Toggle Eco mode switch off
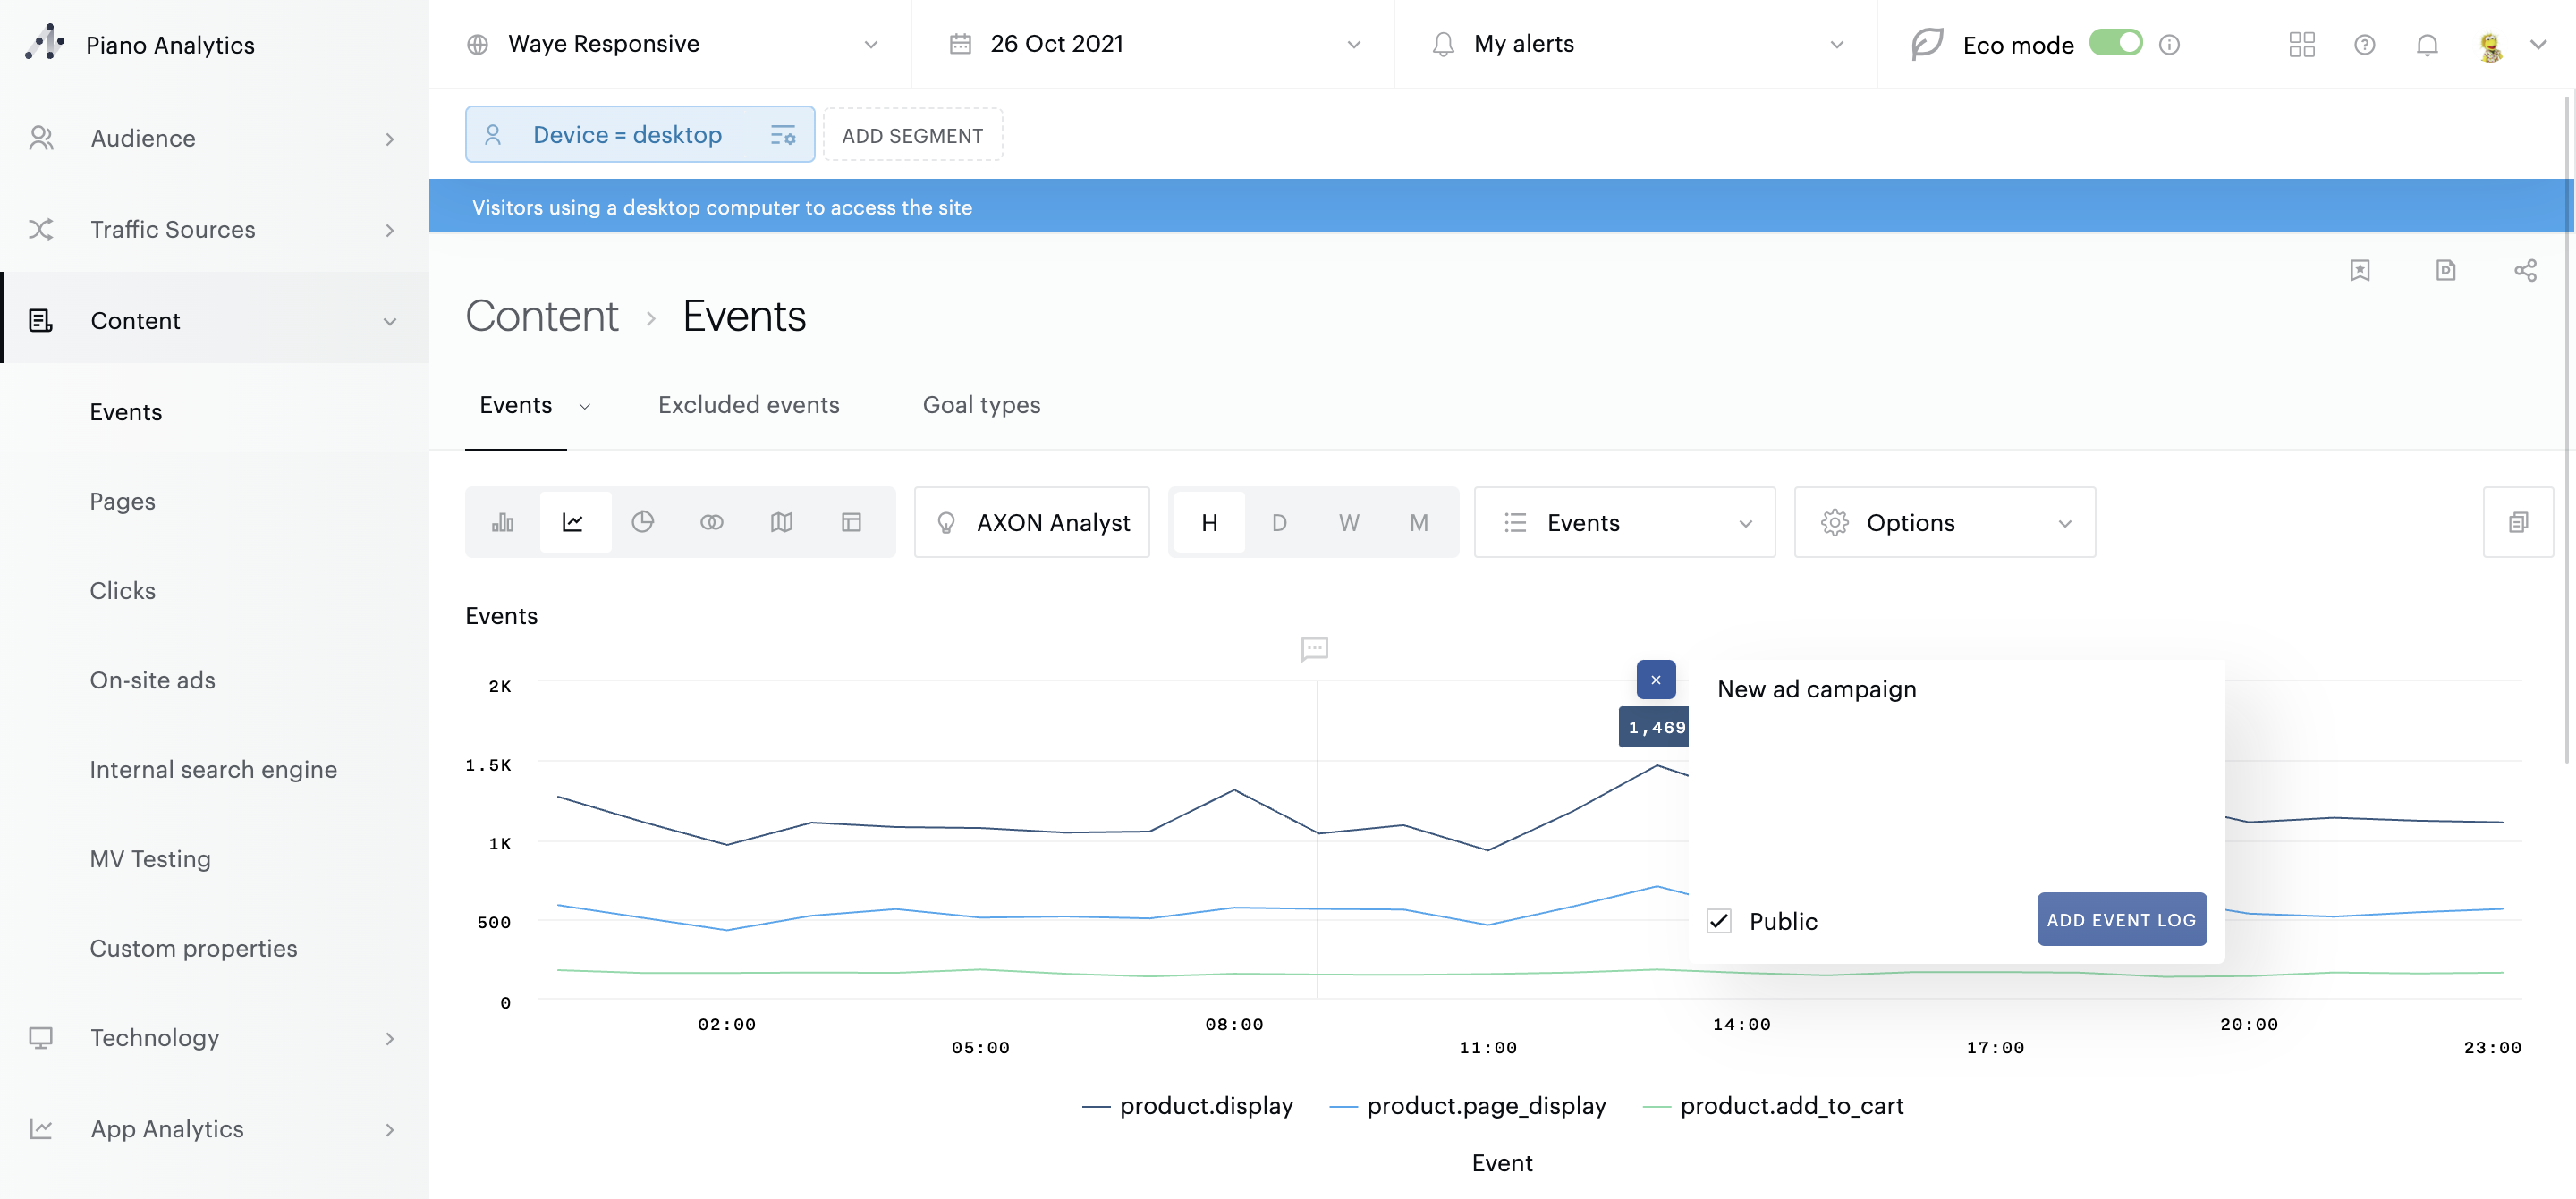The height and width of the screenshot is (1199, 2576). (x=2115, y=43)
